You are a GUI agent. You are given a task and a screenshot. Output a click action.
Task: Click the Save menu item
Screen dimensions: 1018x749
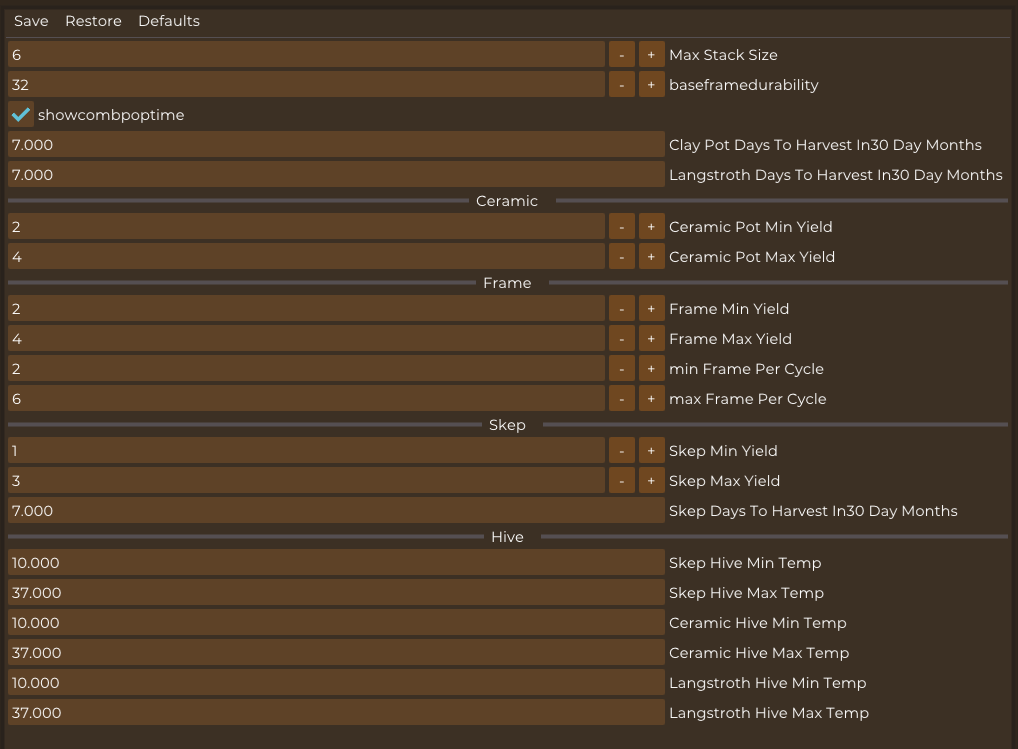tap(31, 21)
